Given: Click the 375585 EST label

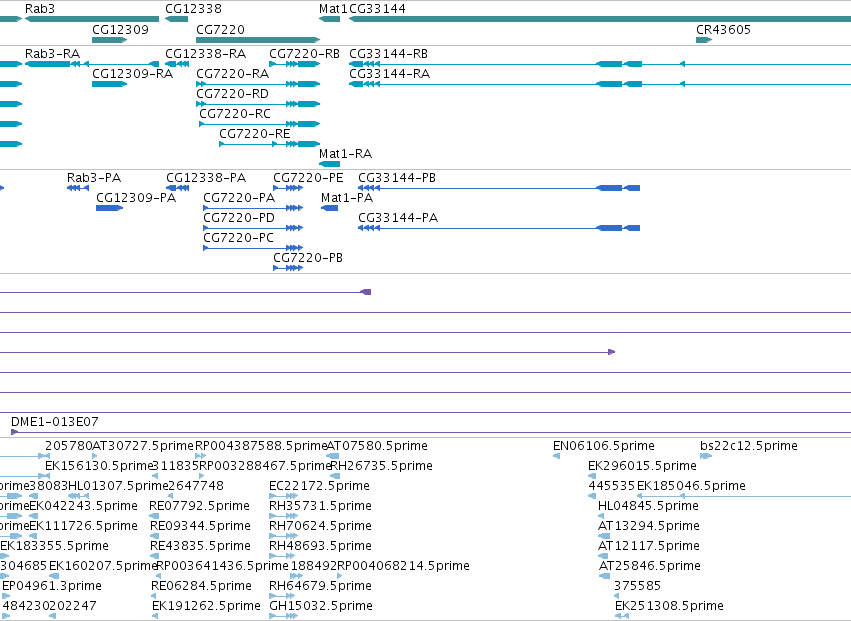Looking at the screenshot, I should point(638,586).
